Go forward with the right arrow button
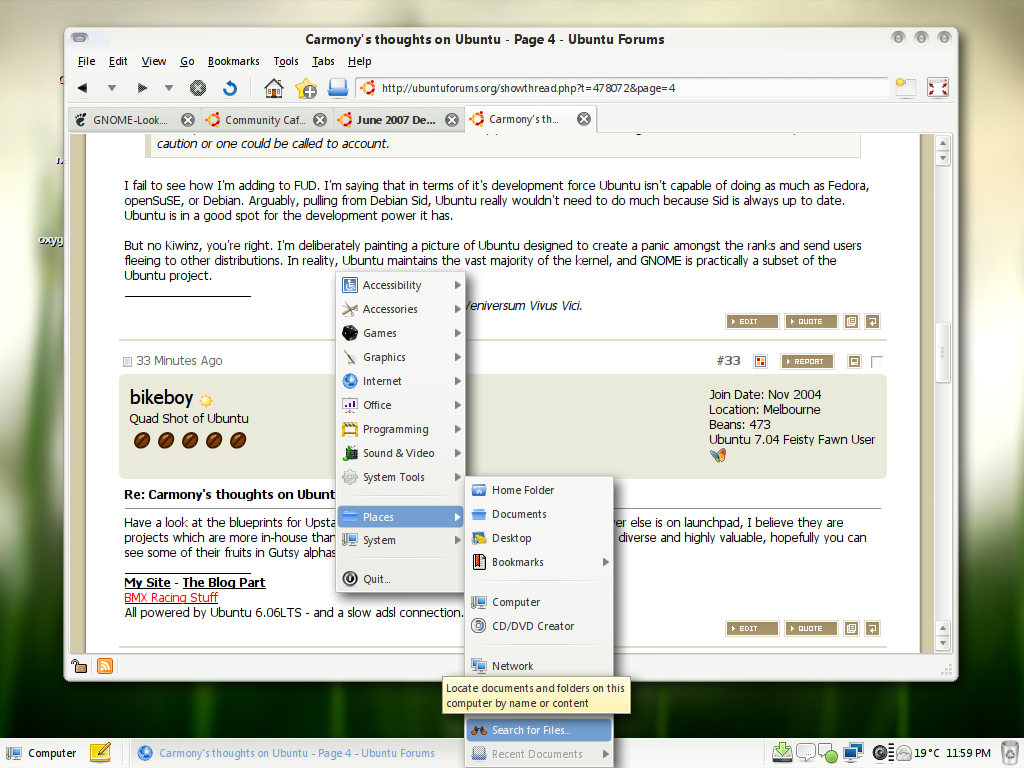This screenshot has width=1024, height=768. coord(142,88)
